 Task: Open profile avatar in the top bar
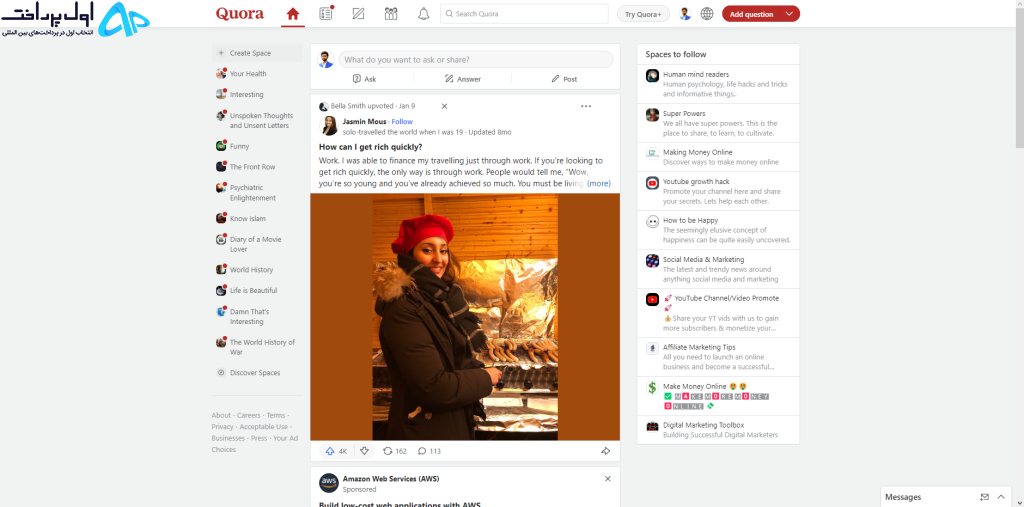(685, 14)
